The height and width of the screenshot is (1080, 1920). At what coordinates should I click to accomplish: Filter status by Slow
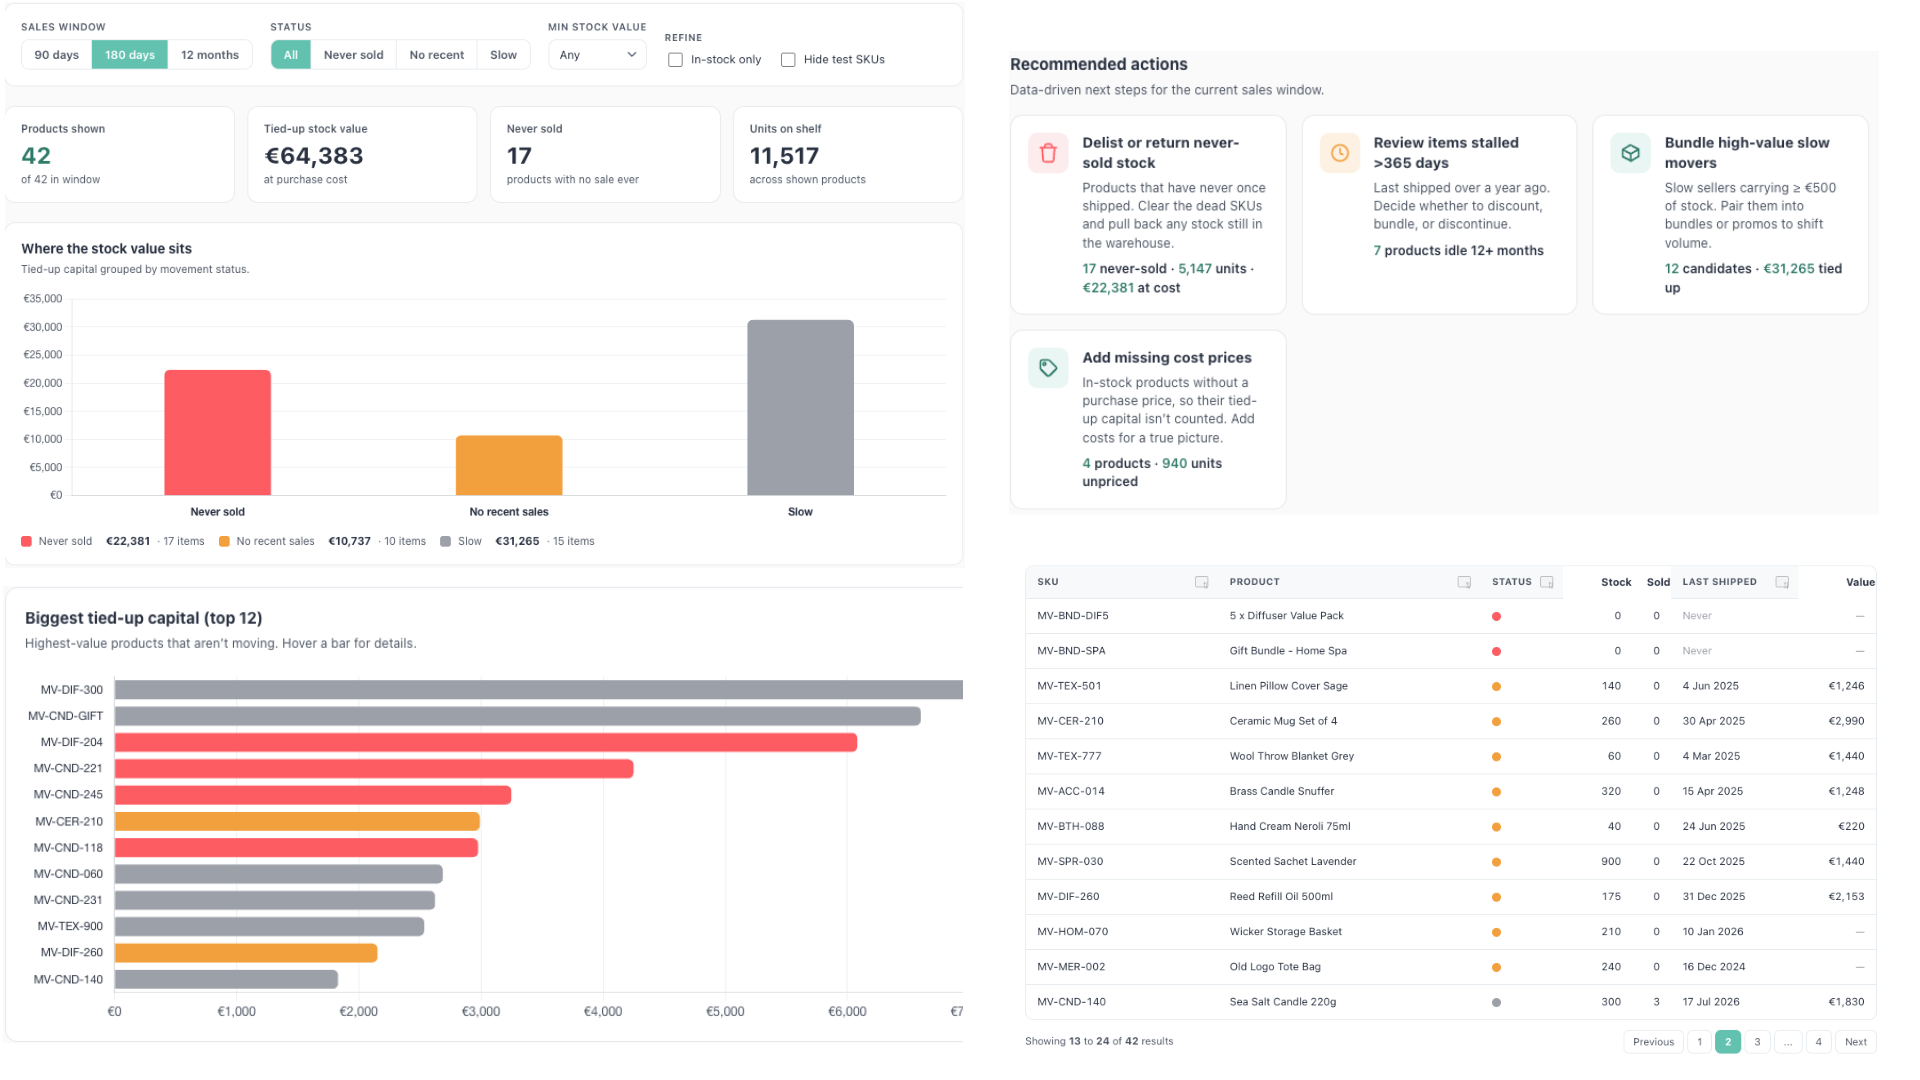pos(504,55)
